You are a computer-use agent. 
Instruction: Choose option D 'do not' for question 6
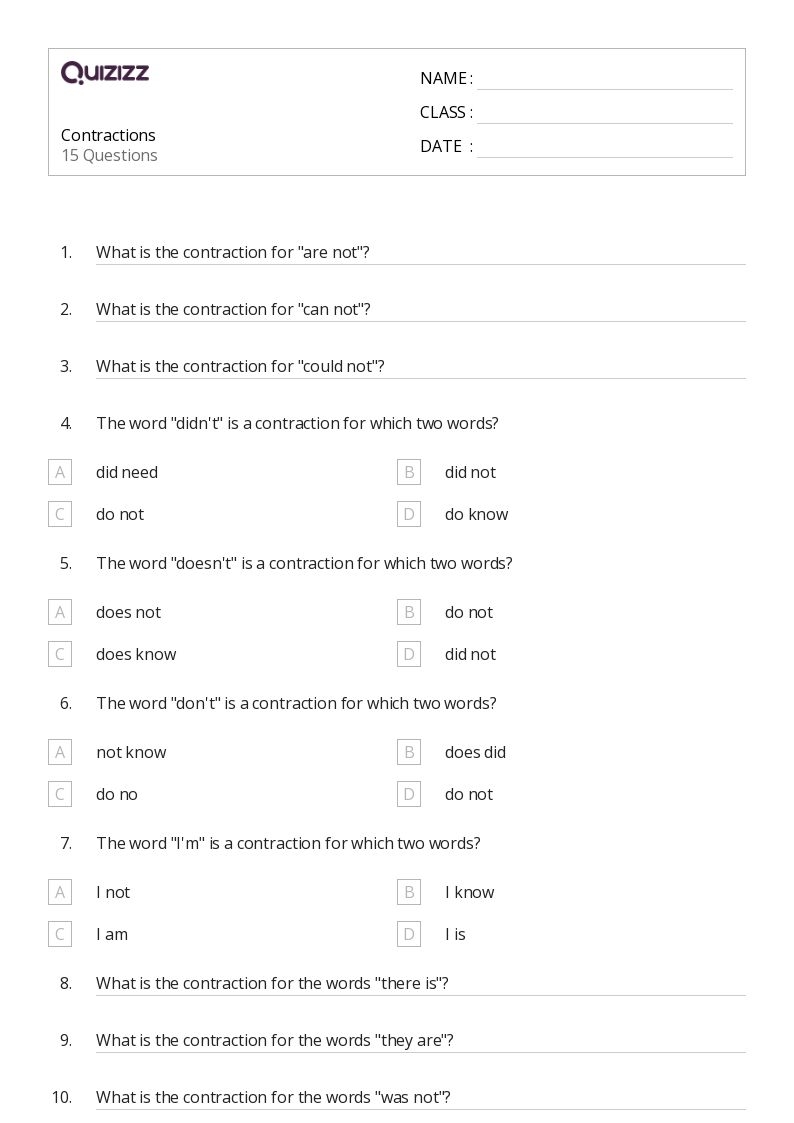(408, 794)
